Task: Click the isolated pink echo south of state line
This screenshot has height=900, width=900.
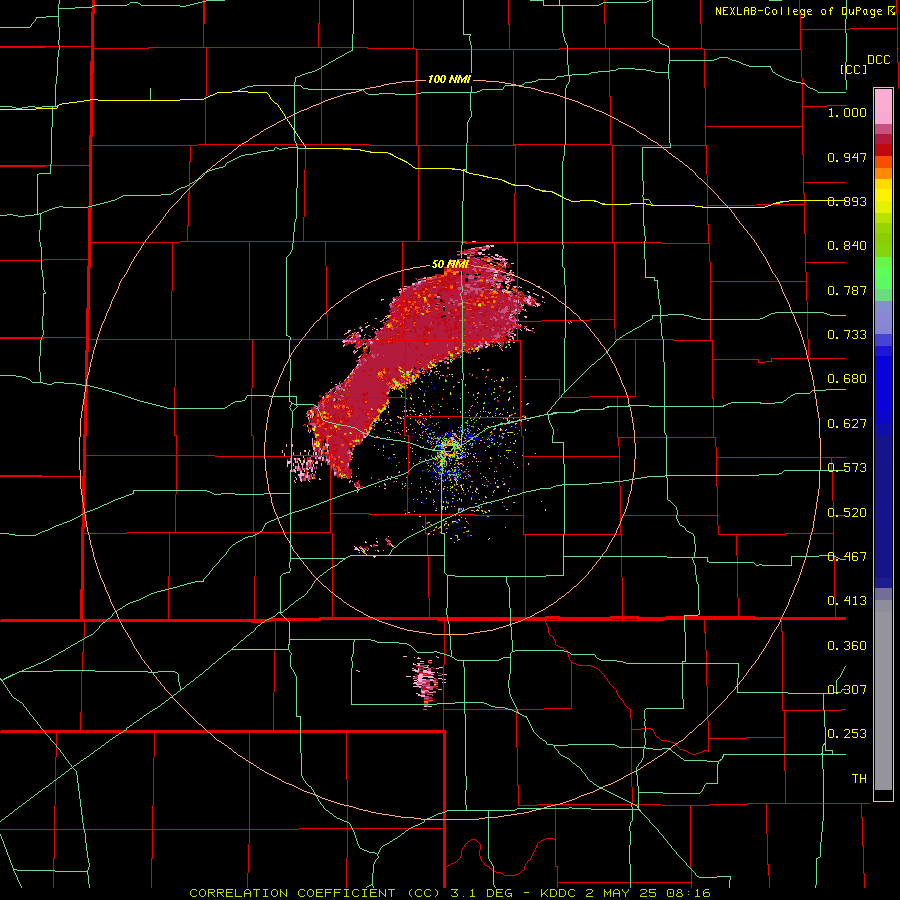Action: (x=426, y=681)
